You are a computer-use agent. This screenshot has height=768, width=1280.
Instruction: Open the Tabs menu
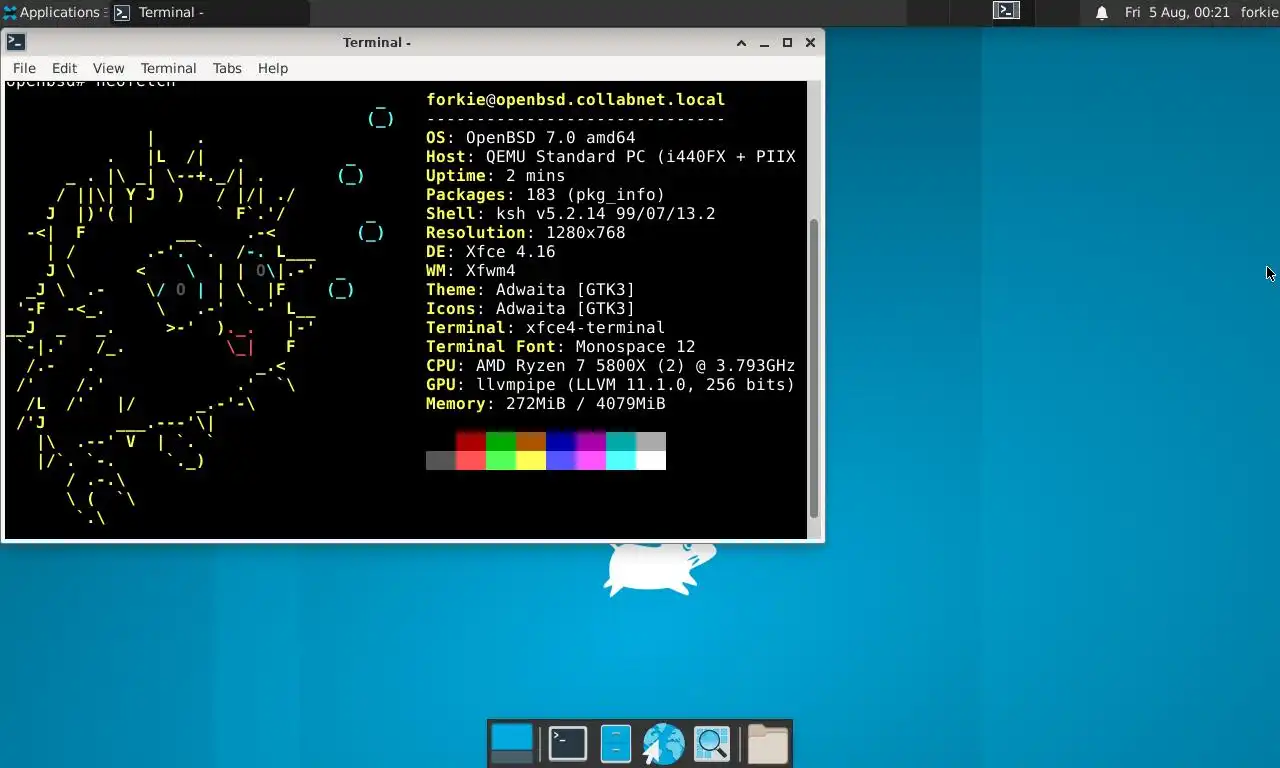(x=227, y=68)
